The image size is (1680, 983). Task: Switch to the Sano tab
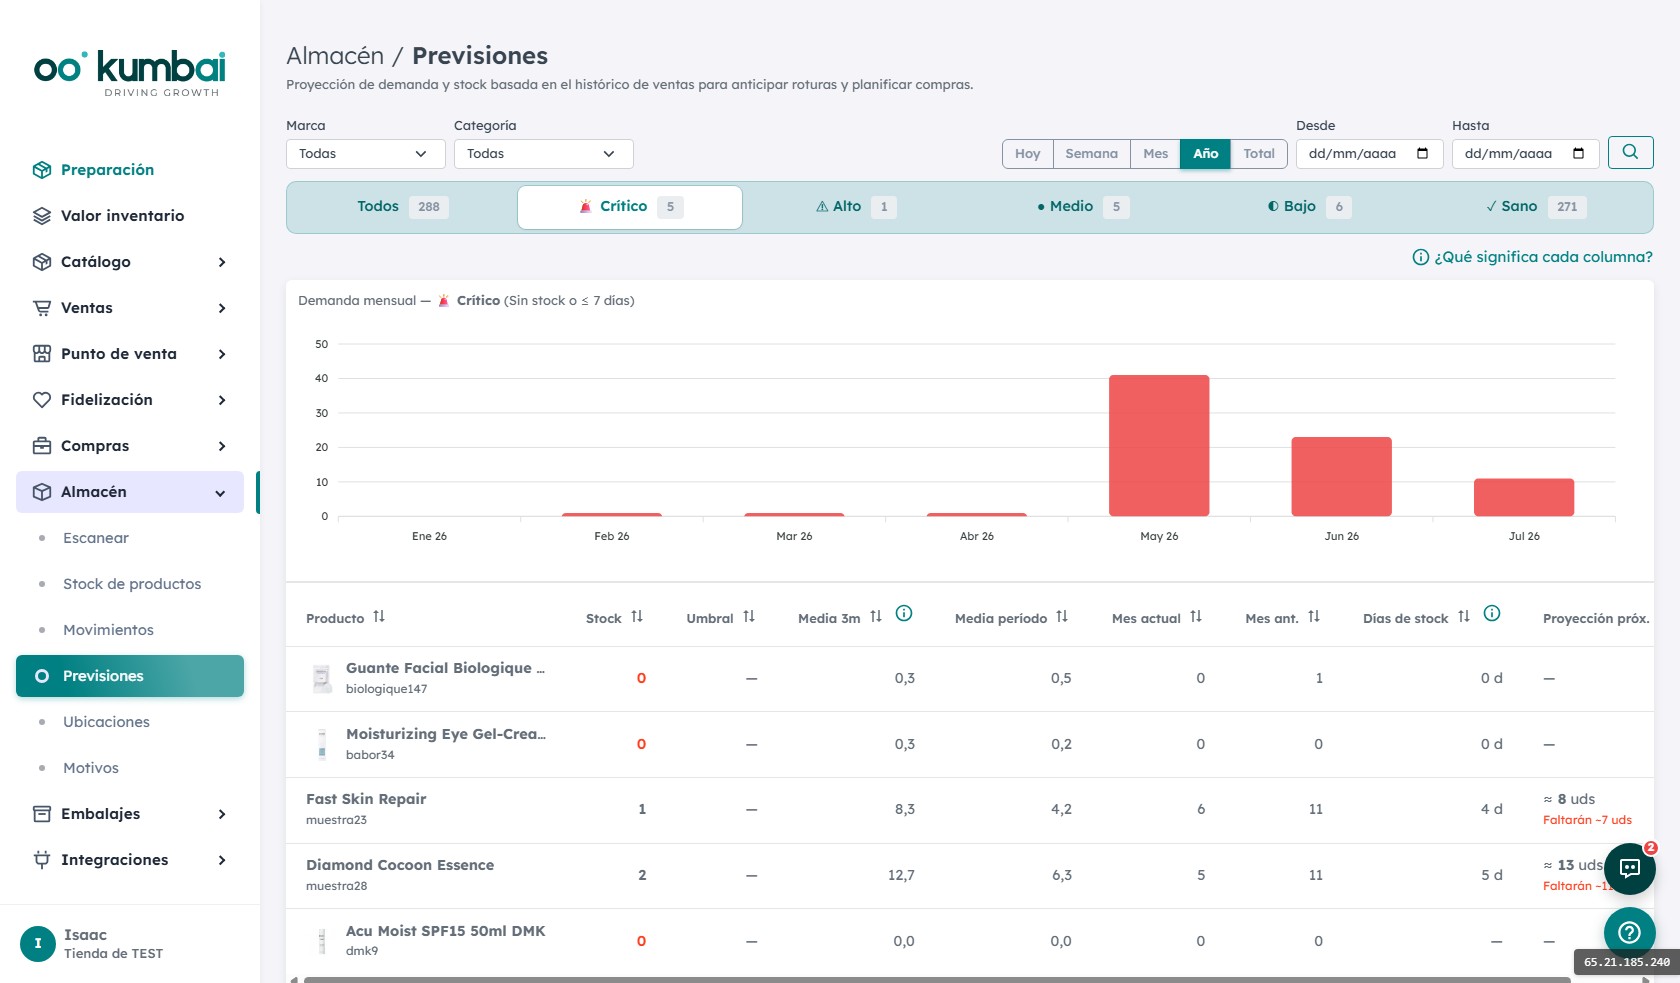(1537, 207)
